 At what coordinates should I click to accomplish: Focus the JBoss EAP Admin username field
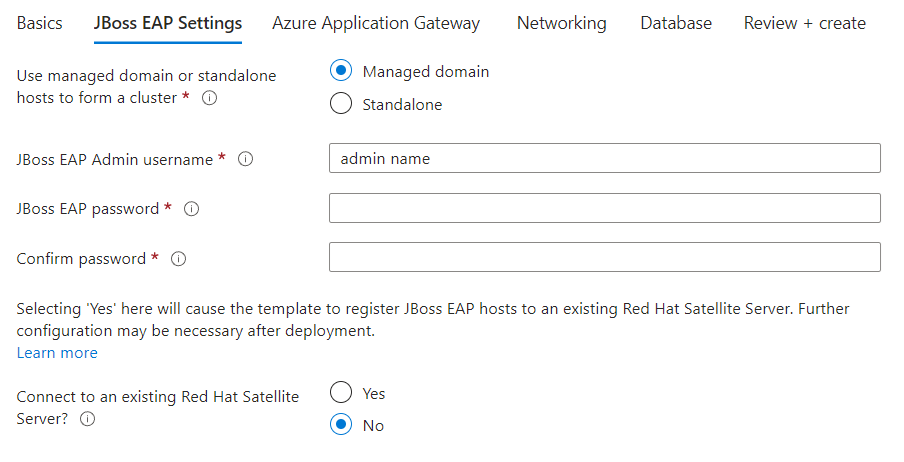point(605,158)
